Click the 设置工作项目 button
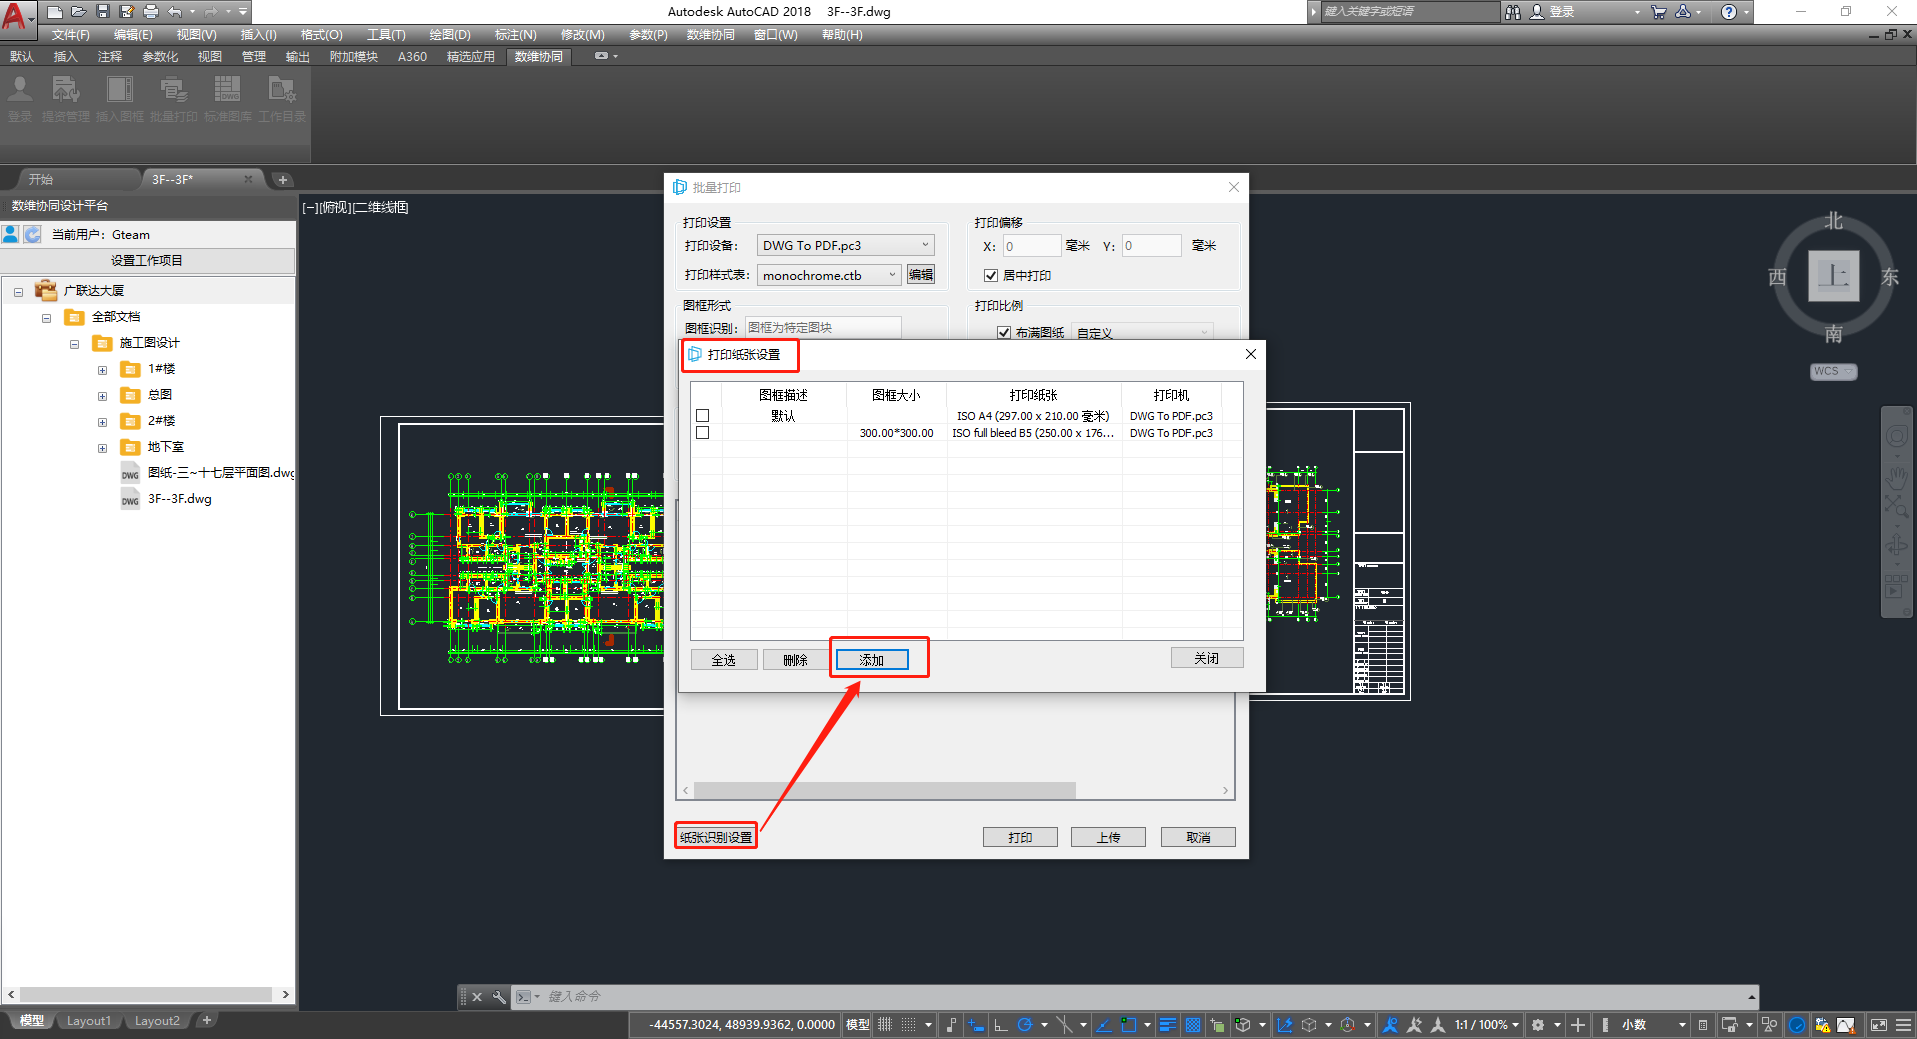 click(147, 260)
